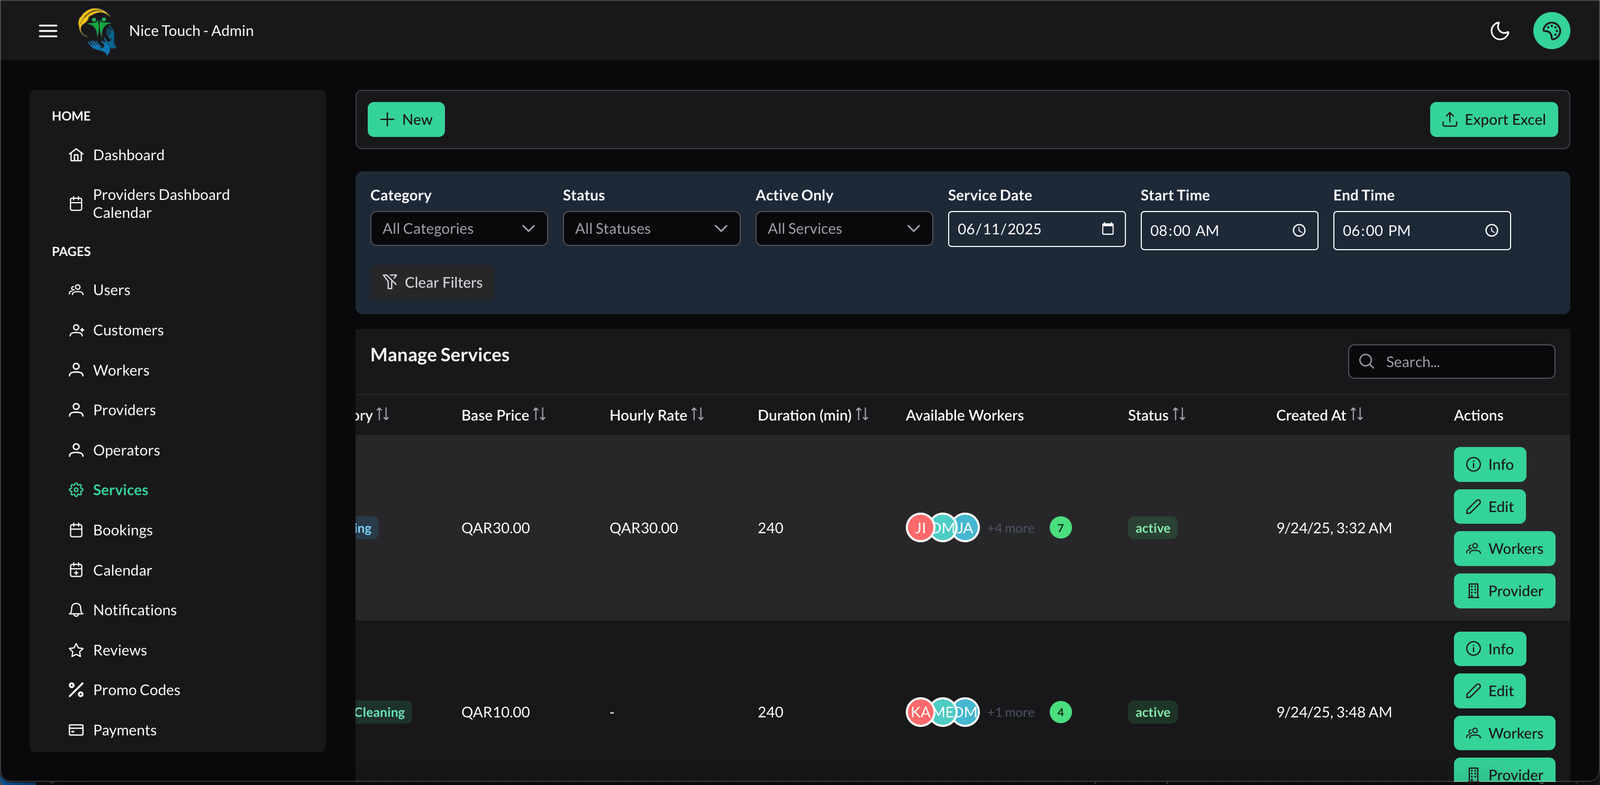Click clock icon in End Time field
The image size is (1600, 785).
(x=1491, y=230)
